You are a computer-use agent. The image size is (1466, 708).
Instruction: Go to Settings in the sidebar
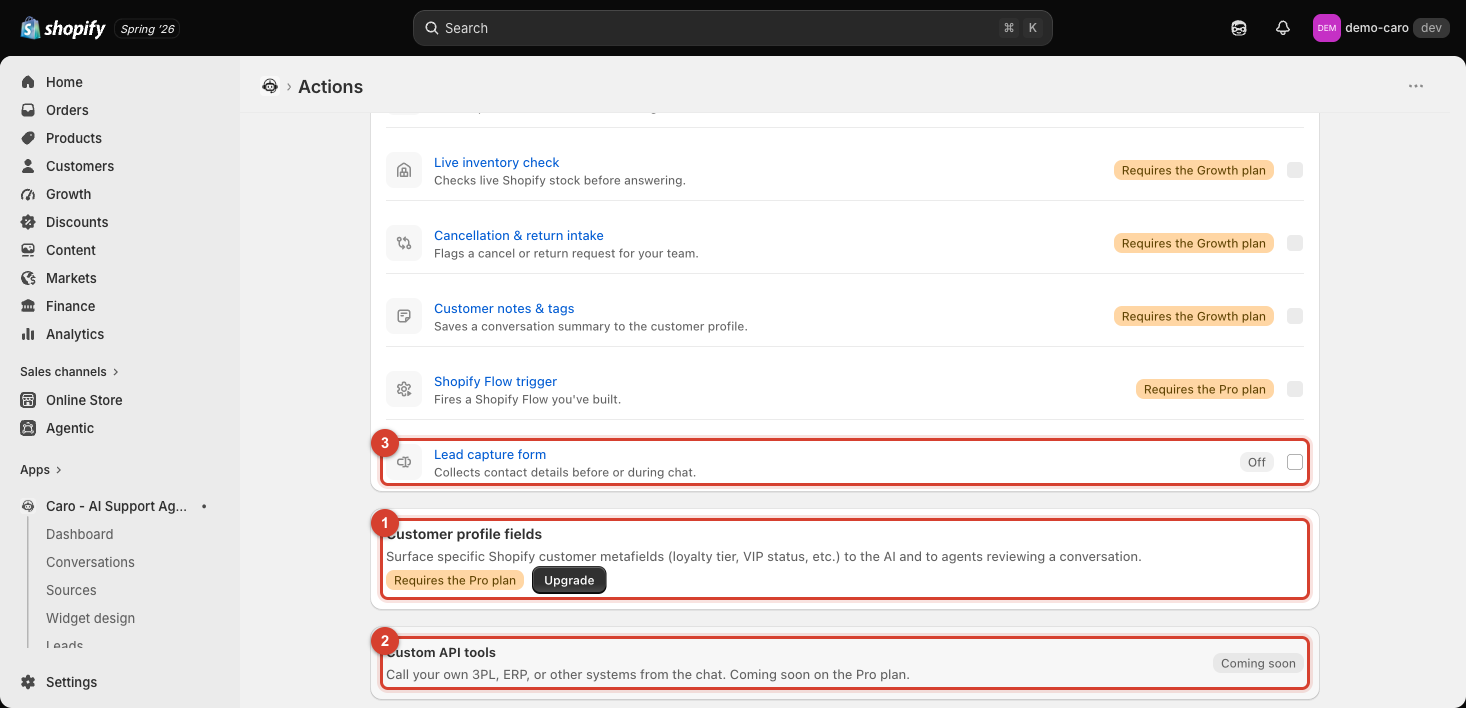[x=72, y=682]
